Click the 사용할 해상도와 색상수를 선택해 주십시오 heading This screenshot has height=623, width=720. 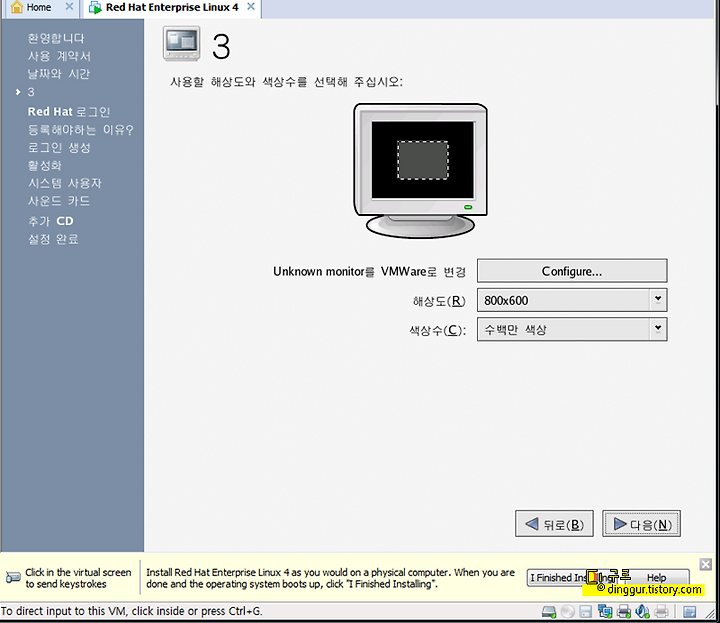(x=287, y=82)
